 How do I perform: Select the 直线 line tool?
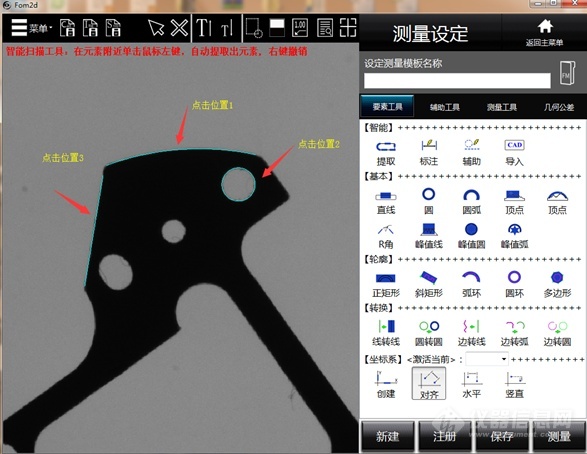[386, 201]
